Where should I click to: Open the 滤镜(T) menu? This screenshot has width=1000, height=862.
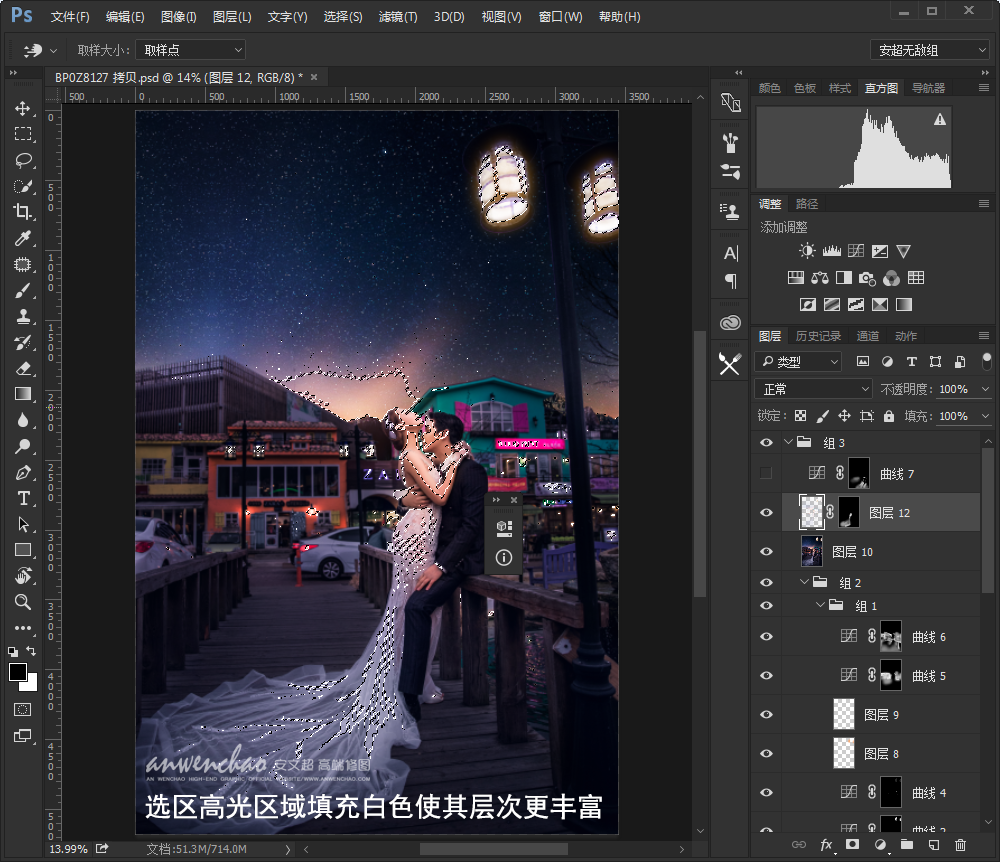click(398, 17)
